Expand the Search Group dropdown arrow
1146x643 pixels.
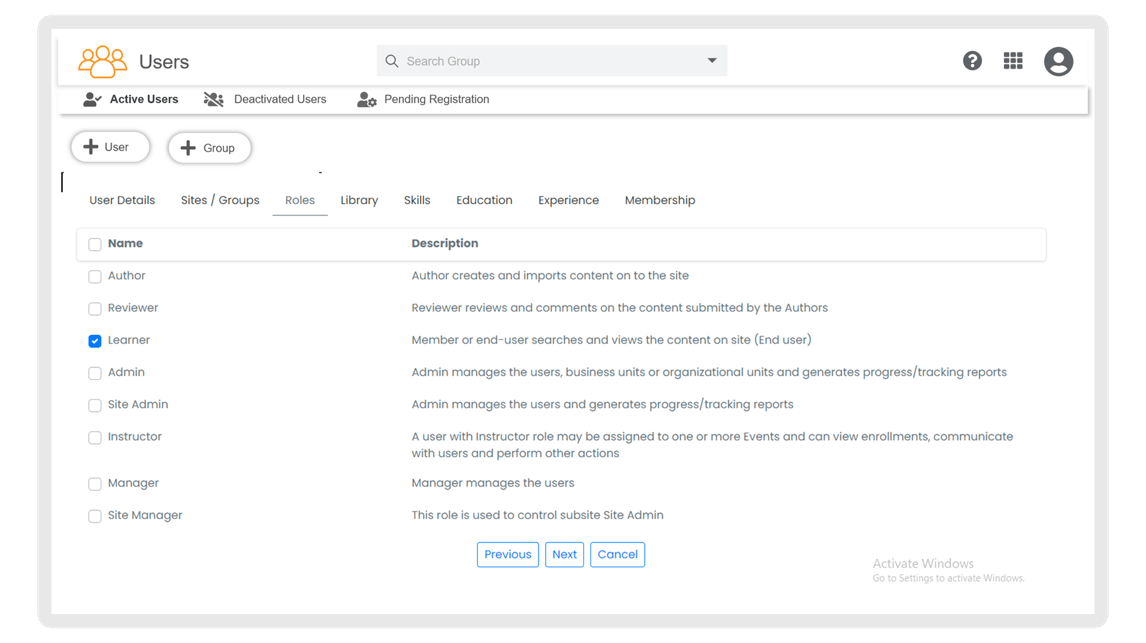712,61
